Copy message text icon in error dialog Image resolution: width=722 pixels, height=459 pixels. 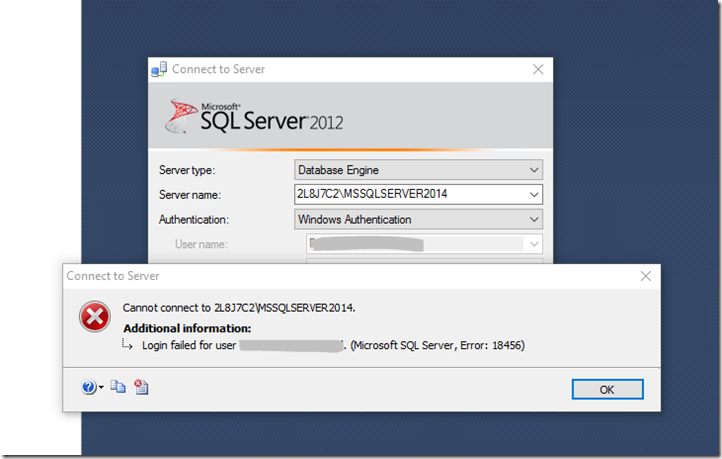[118, 387]
